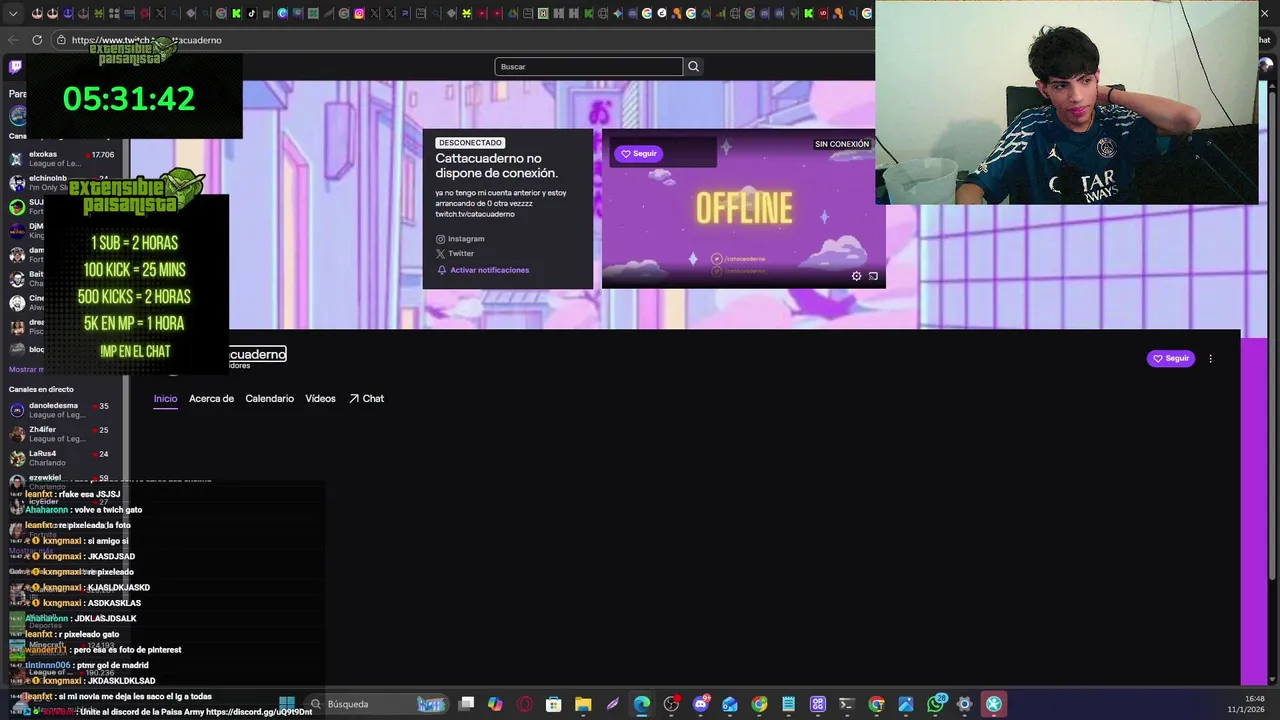
Task: Open Notepad from taskbar
Action: click(788, 704)
